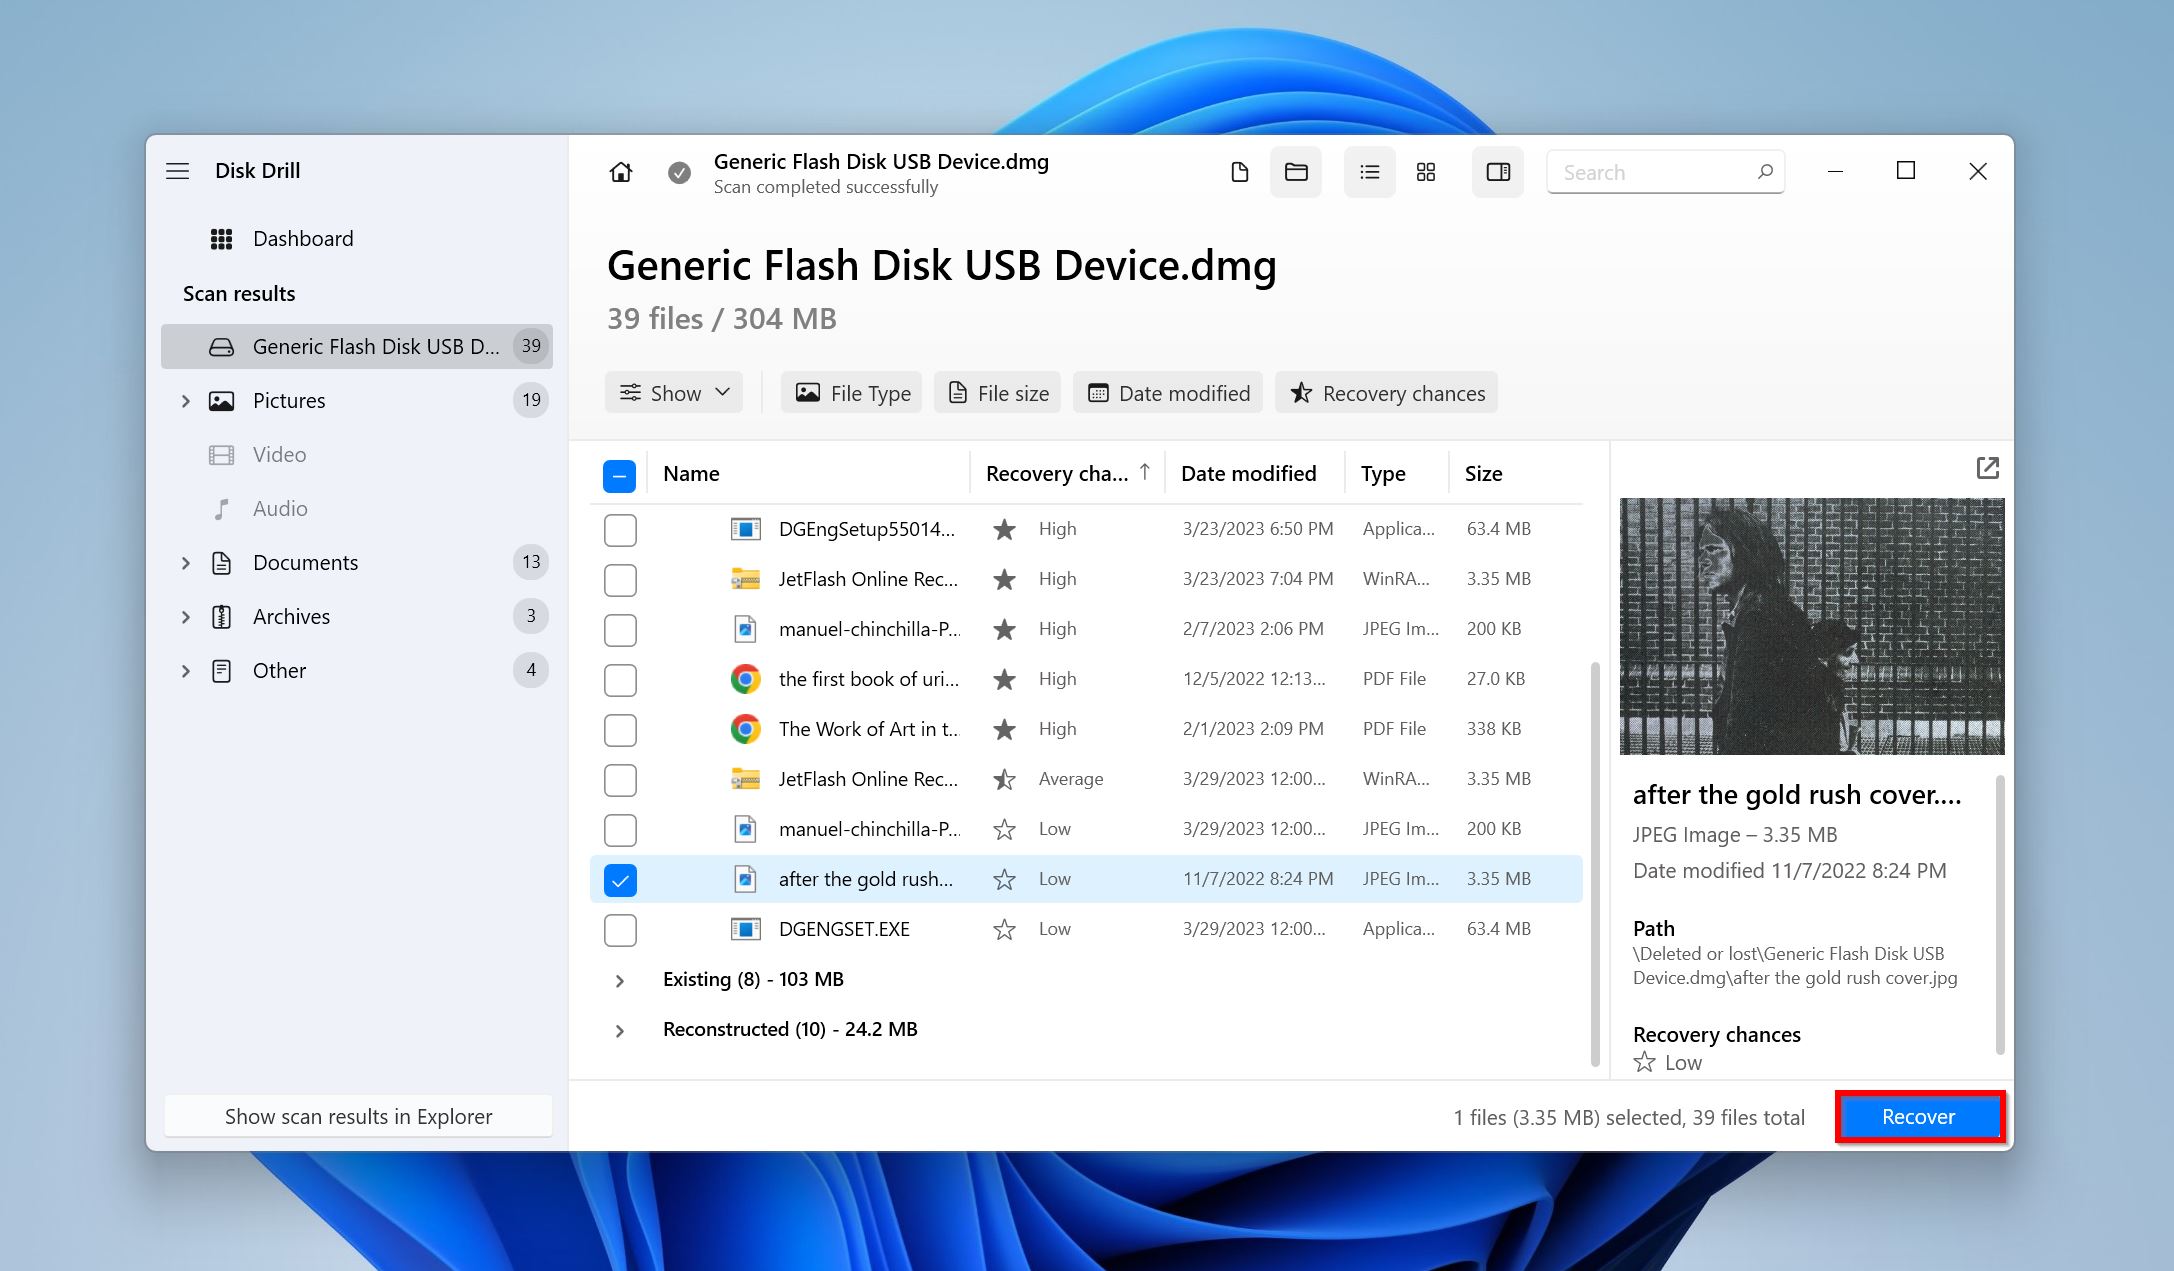The width and height of the screenshot is (2174, 1271).
Task: Select Dashboard from sidebar menu
Action: point(301,236)
